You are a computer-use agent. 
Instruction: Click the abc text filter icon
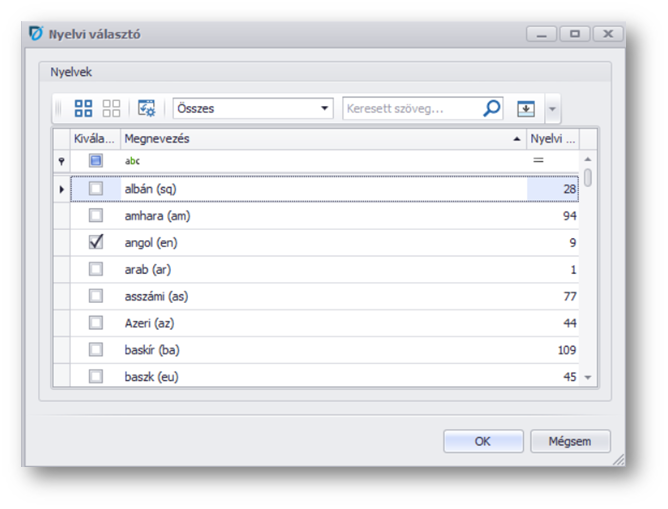pyautogui.click(x=132, y=160)
